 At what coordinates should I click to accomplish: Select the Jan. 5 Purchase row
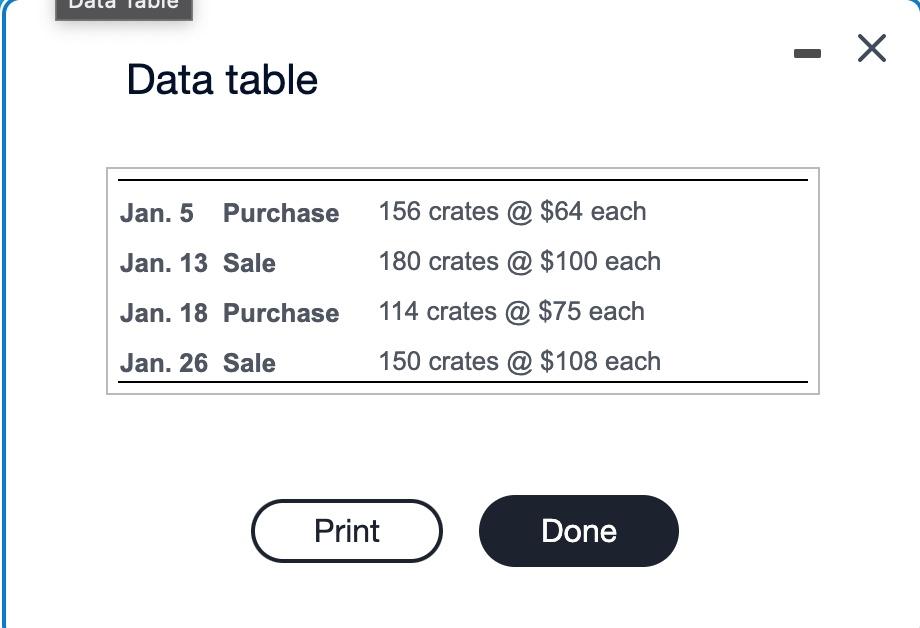tap(400, 212)
